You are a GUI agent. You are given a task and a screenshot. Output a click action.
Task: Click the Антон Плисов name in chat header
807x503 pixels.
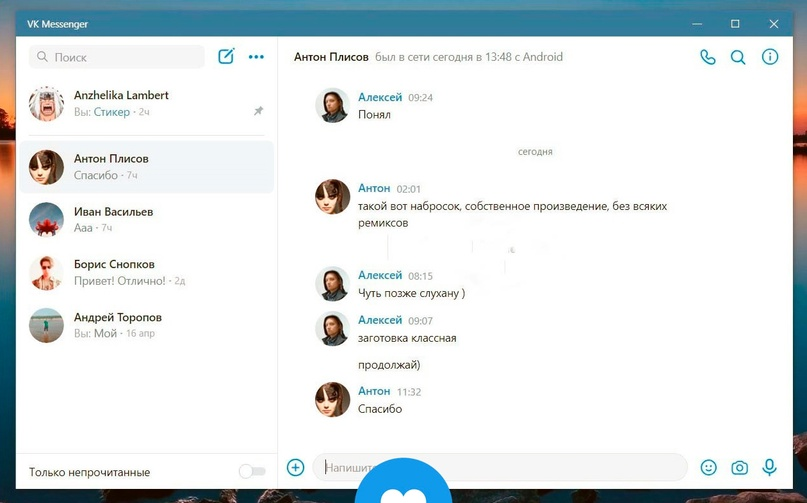[331, 57]
